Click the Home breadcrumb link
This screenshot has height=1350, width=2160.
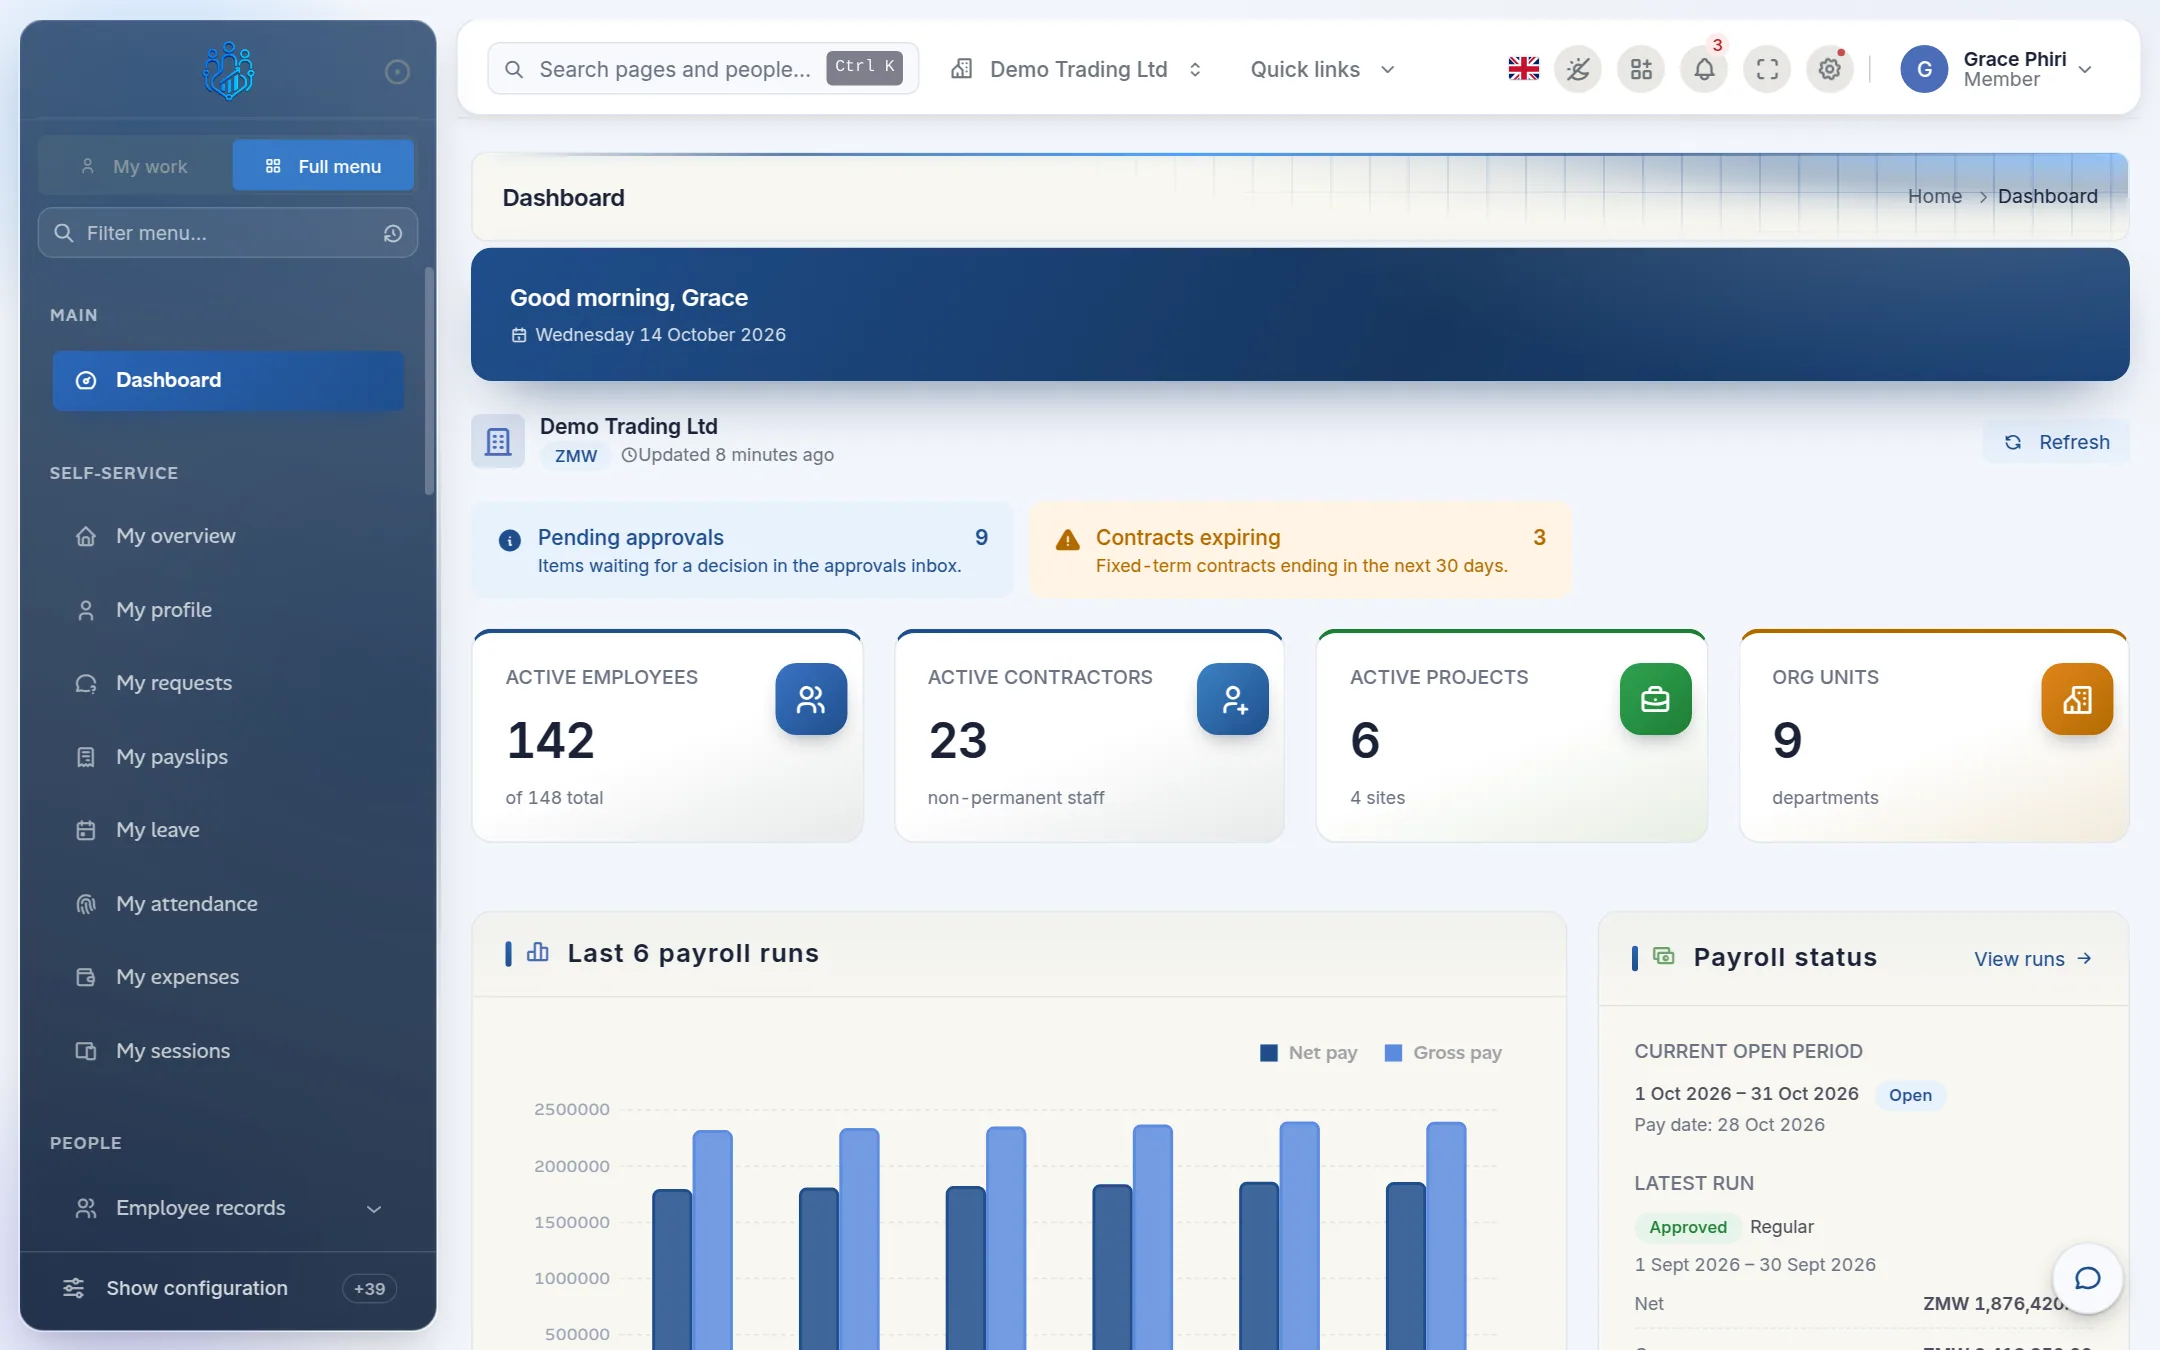tap(1934, 196)
